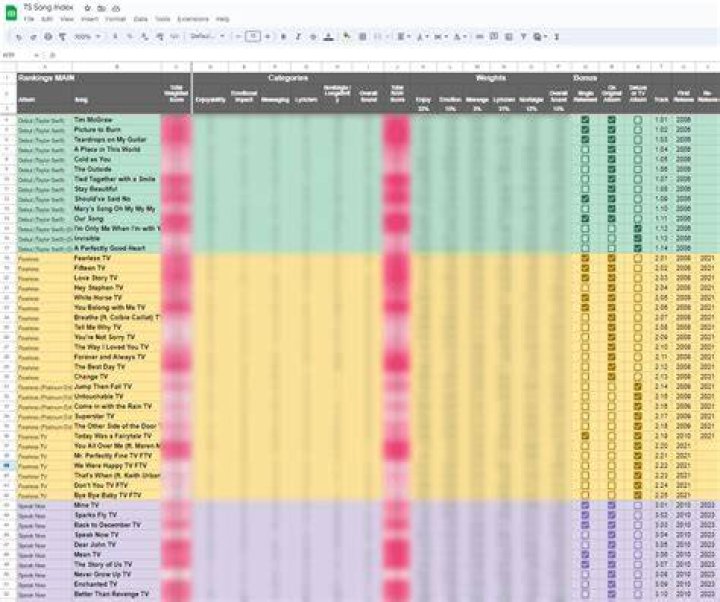Format as currency
The image size is (720, 602).
pyautogui.click(x=115, y=37)
